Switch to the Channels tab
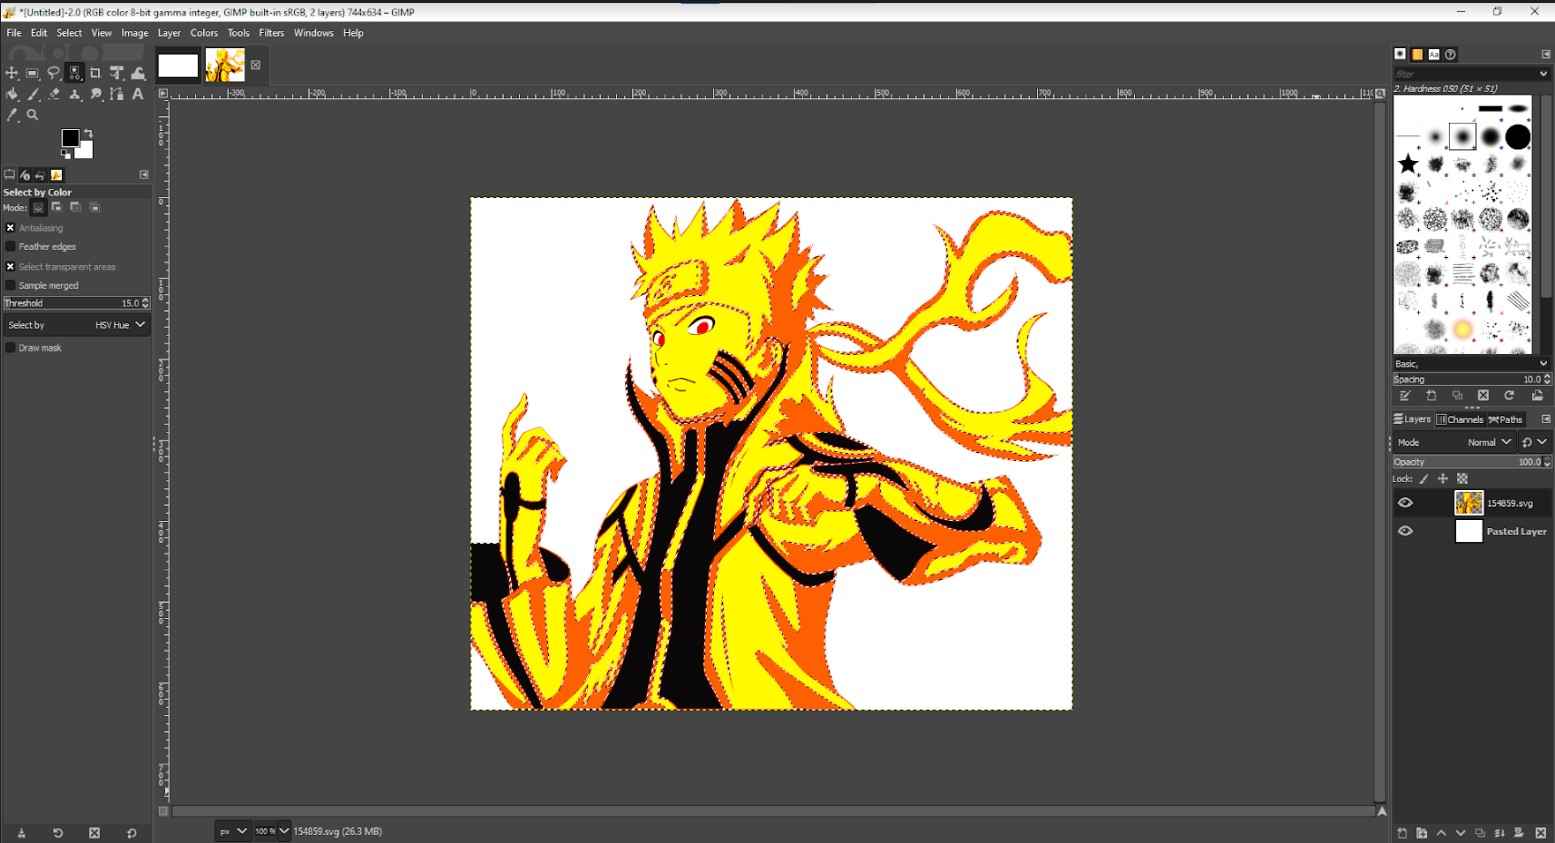Viewport: 1555px width, 843px height. tap(1460, 419)
